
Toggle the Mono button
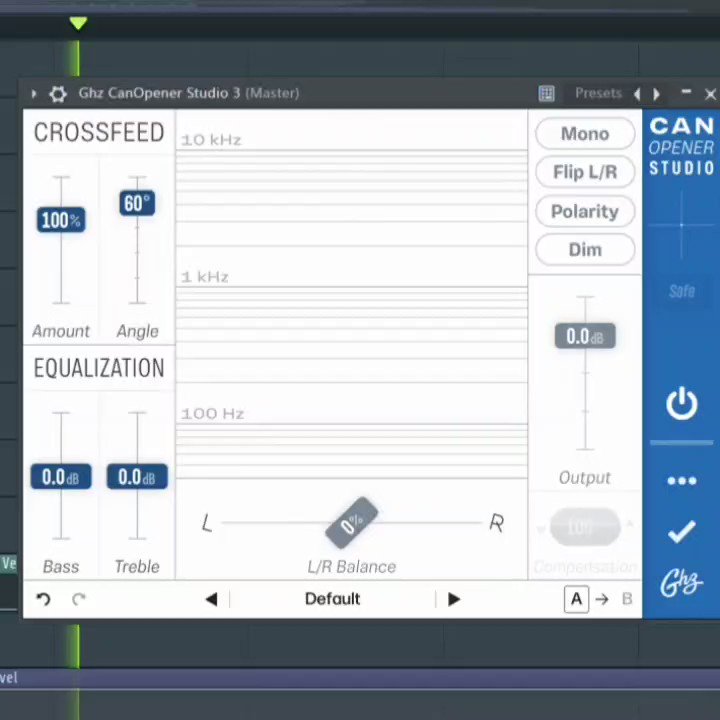coord(585,134)
